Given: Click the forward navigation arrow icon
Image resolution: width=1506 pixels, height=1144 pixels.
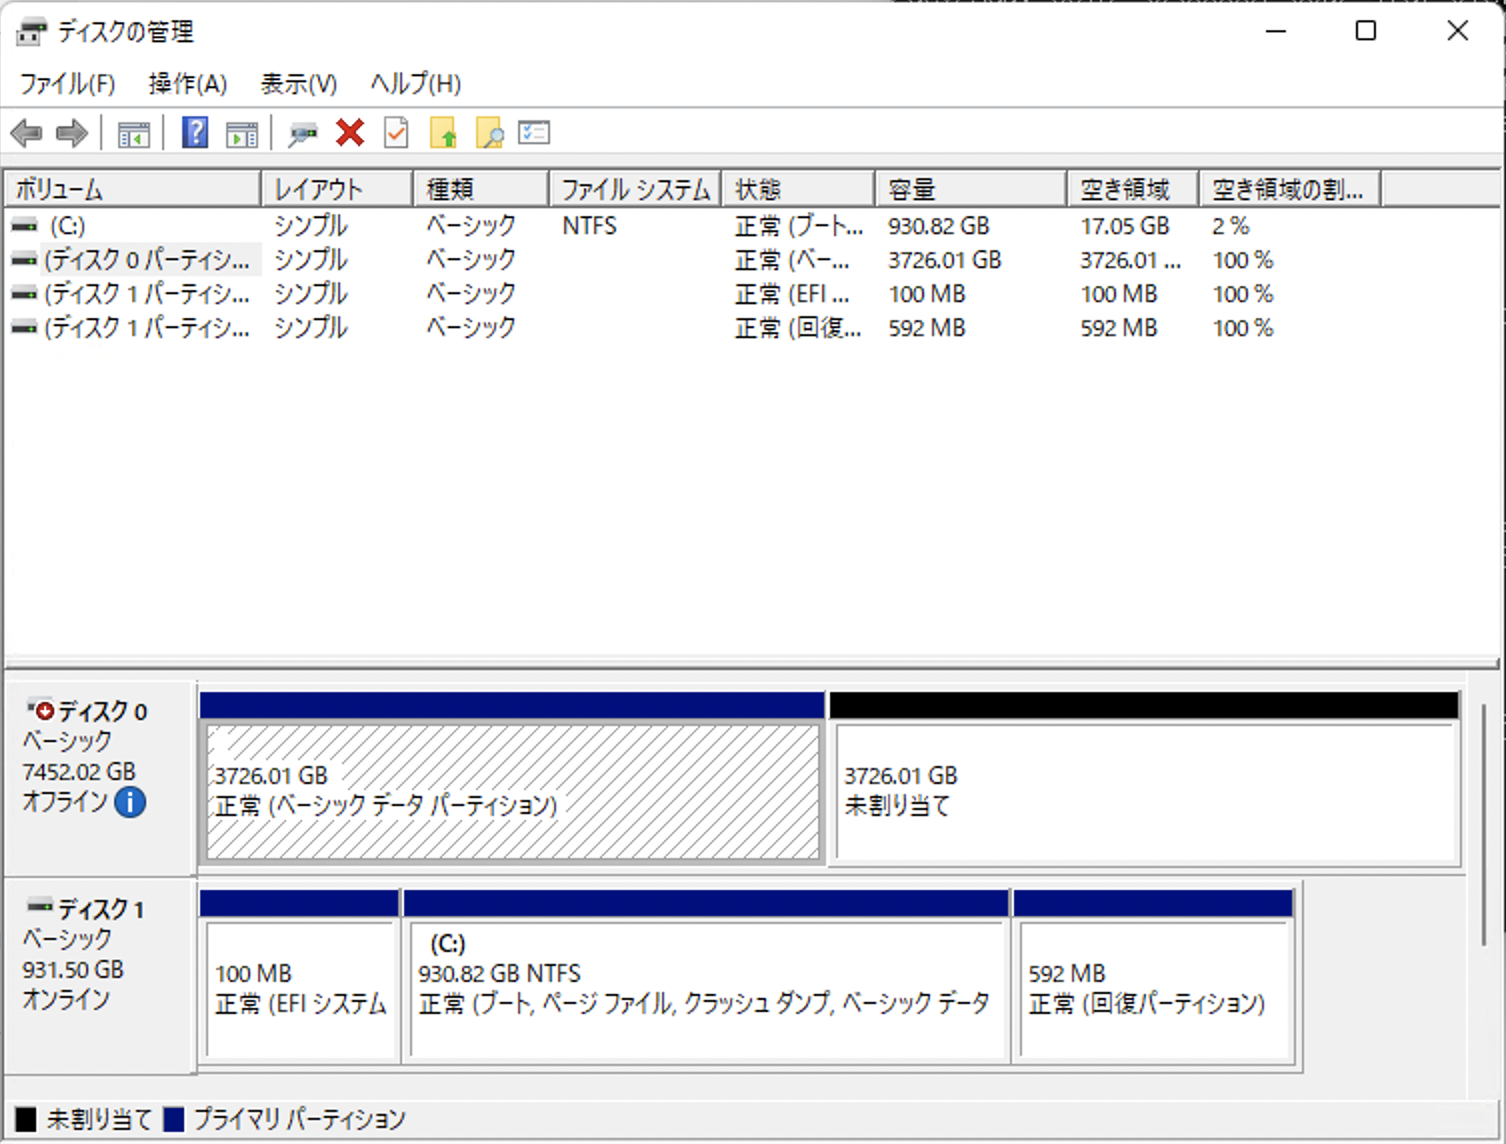Looking at the screenshot, I should click(71, 132).
